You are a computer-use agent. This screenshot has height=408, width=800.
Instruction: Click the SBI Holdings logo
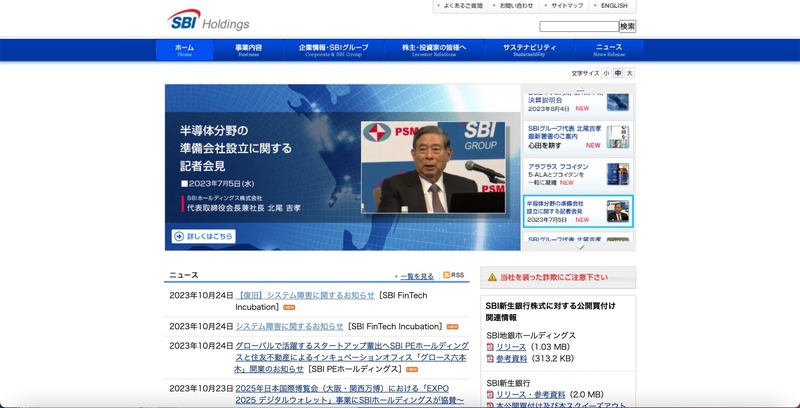click(208, 20)
